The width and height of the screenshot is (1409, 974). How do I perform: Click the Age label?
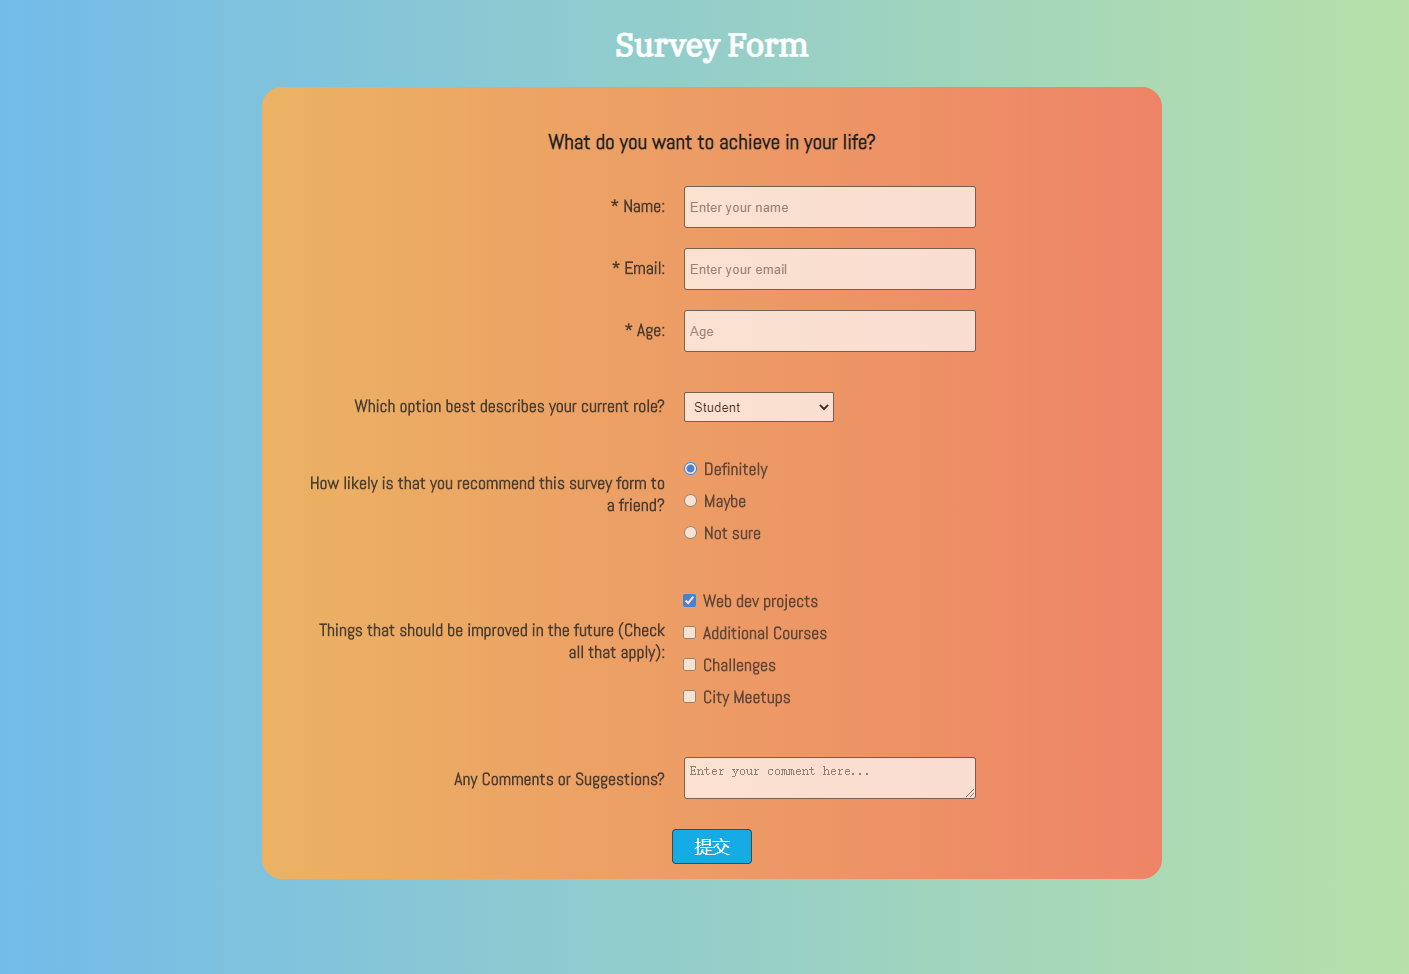[645, 330]
